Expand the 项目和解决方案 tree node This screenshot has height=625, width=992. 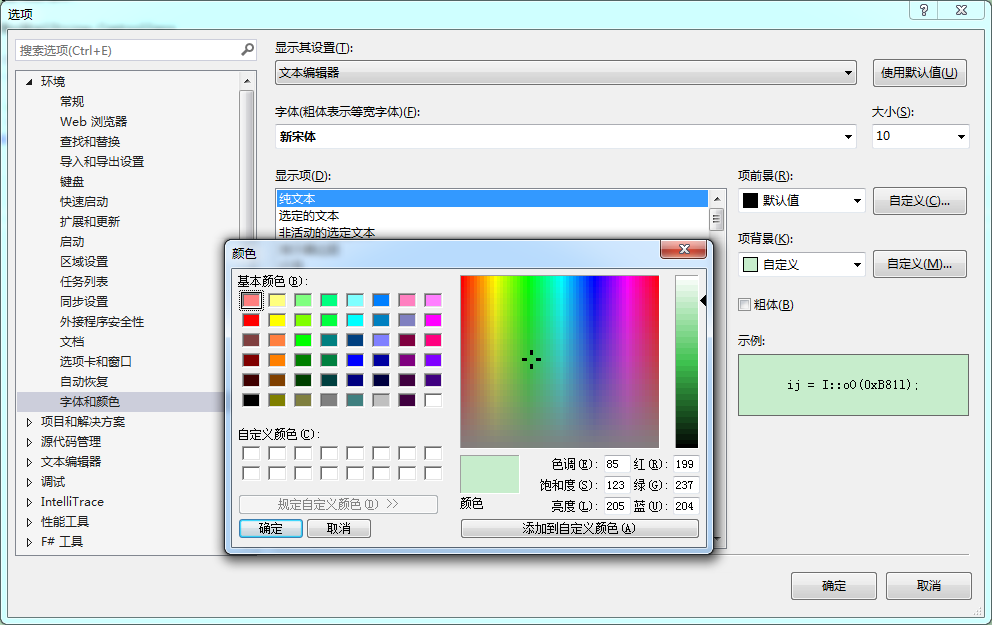click(x=27, y=421)
